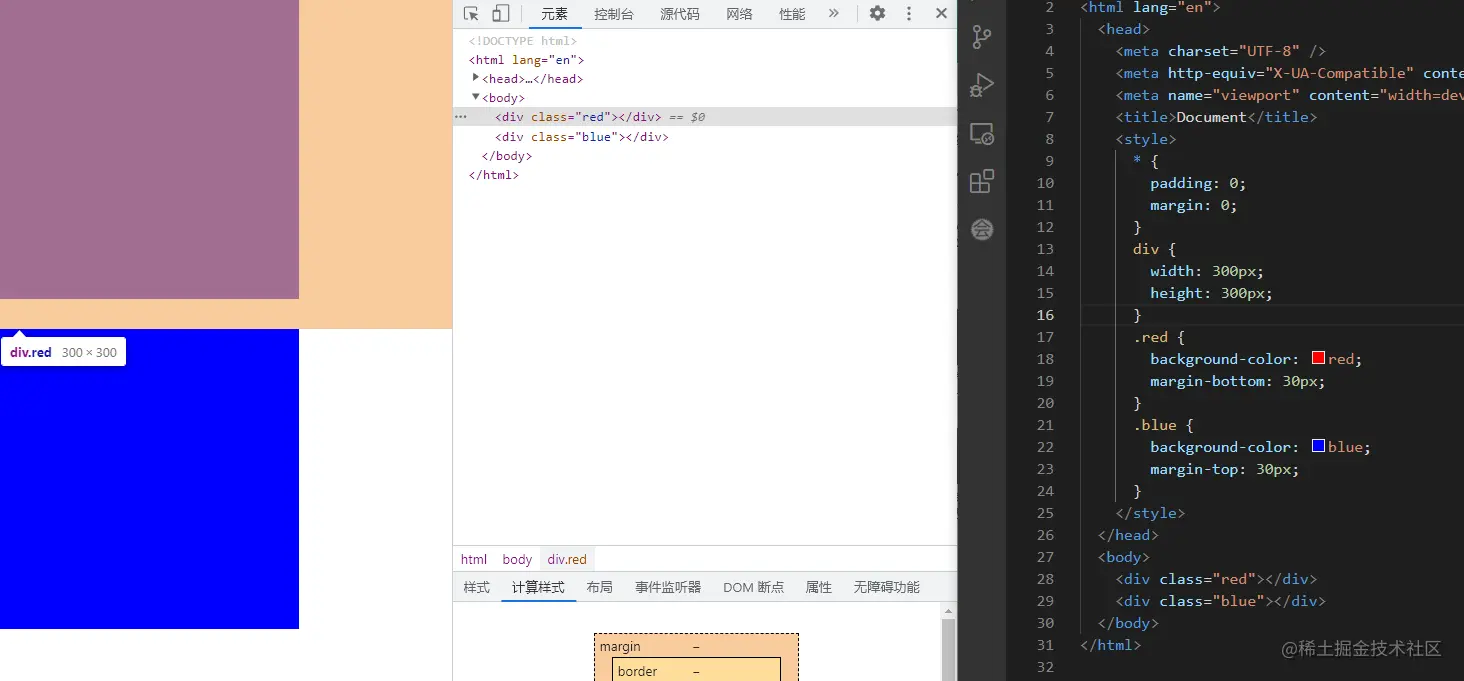Select div.red in the breadcrumb bar
The width and height of the screenshot is (1464, 681).
pos(567,558)
